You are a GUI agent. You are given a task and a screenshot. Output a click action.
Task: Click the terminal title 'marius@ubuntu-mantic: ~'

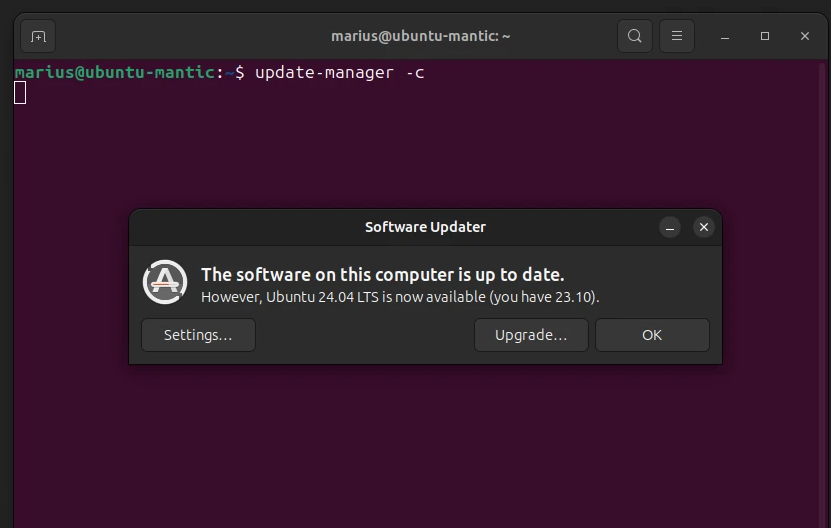point(420,36)
